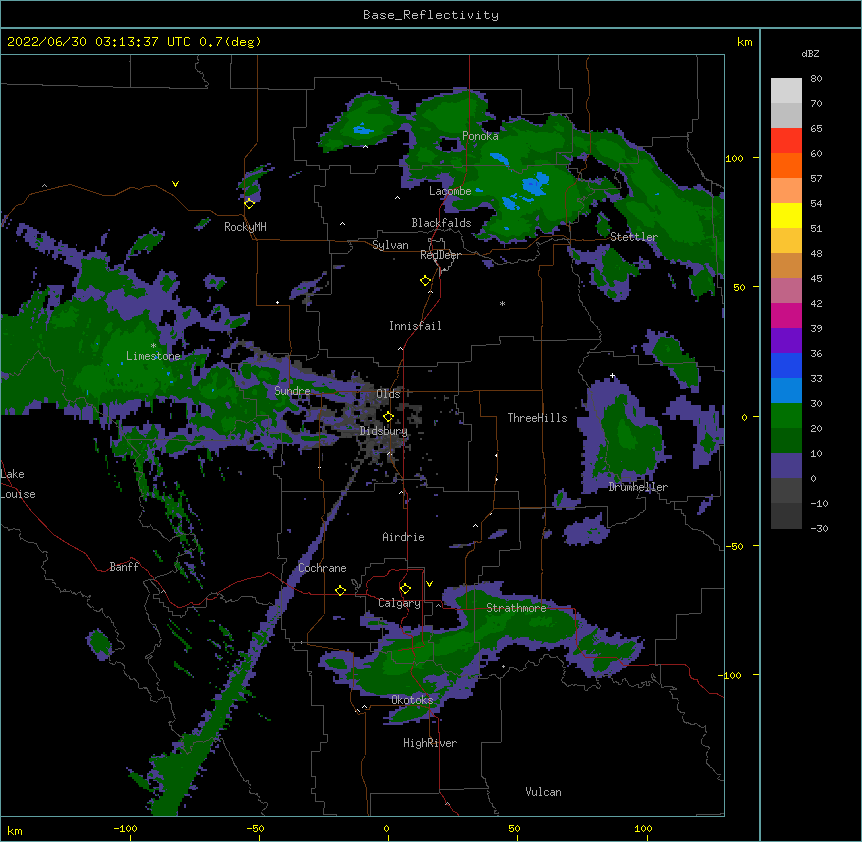
Task: Click the 0 tick on the bottom axis
Action: [386, 829]
